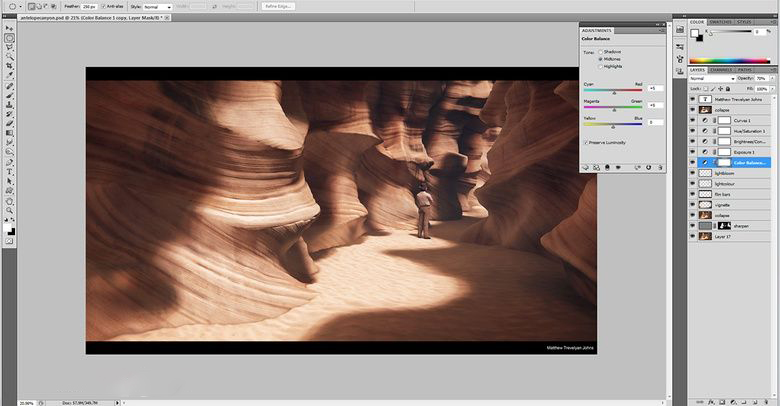
Task: Switch to the Swatches tab
Action: 720,22
